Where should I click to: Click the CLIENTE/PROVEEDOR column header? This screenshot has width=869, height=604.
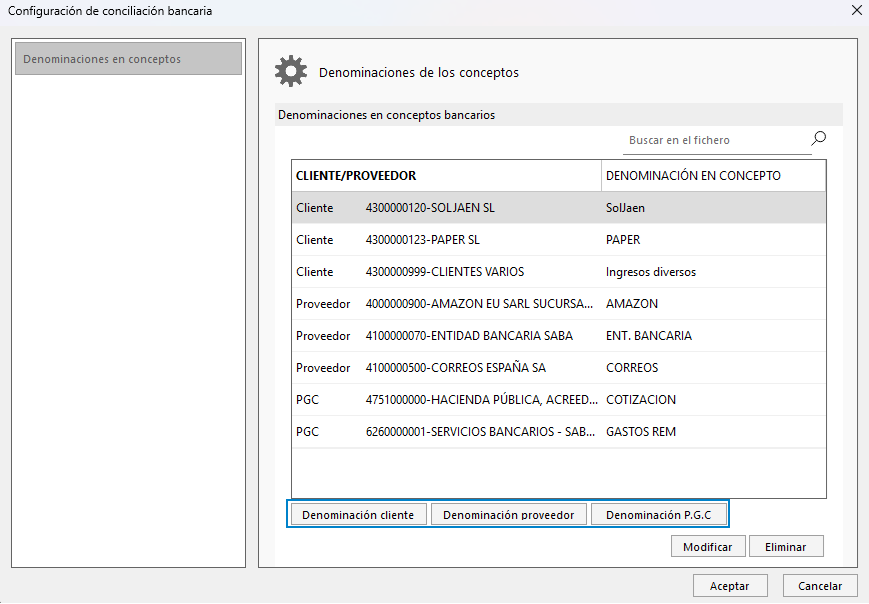tap(446, 176)
